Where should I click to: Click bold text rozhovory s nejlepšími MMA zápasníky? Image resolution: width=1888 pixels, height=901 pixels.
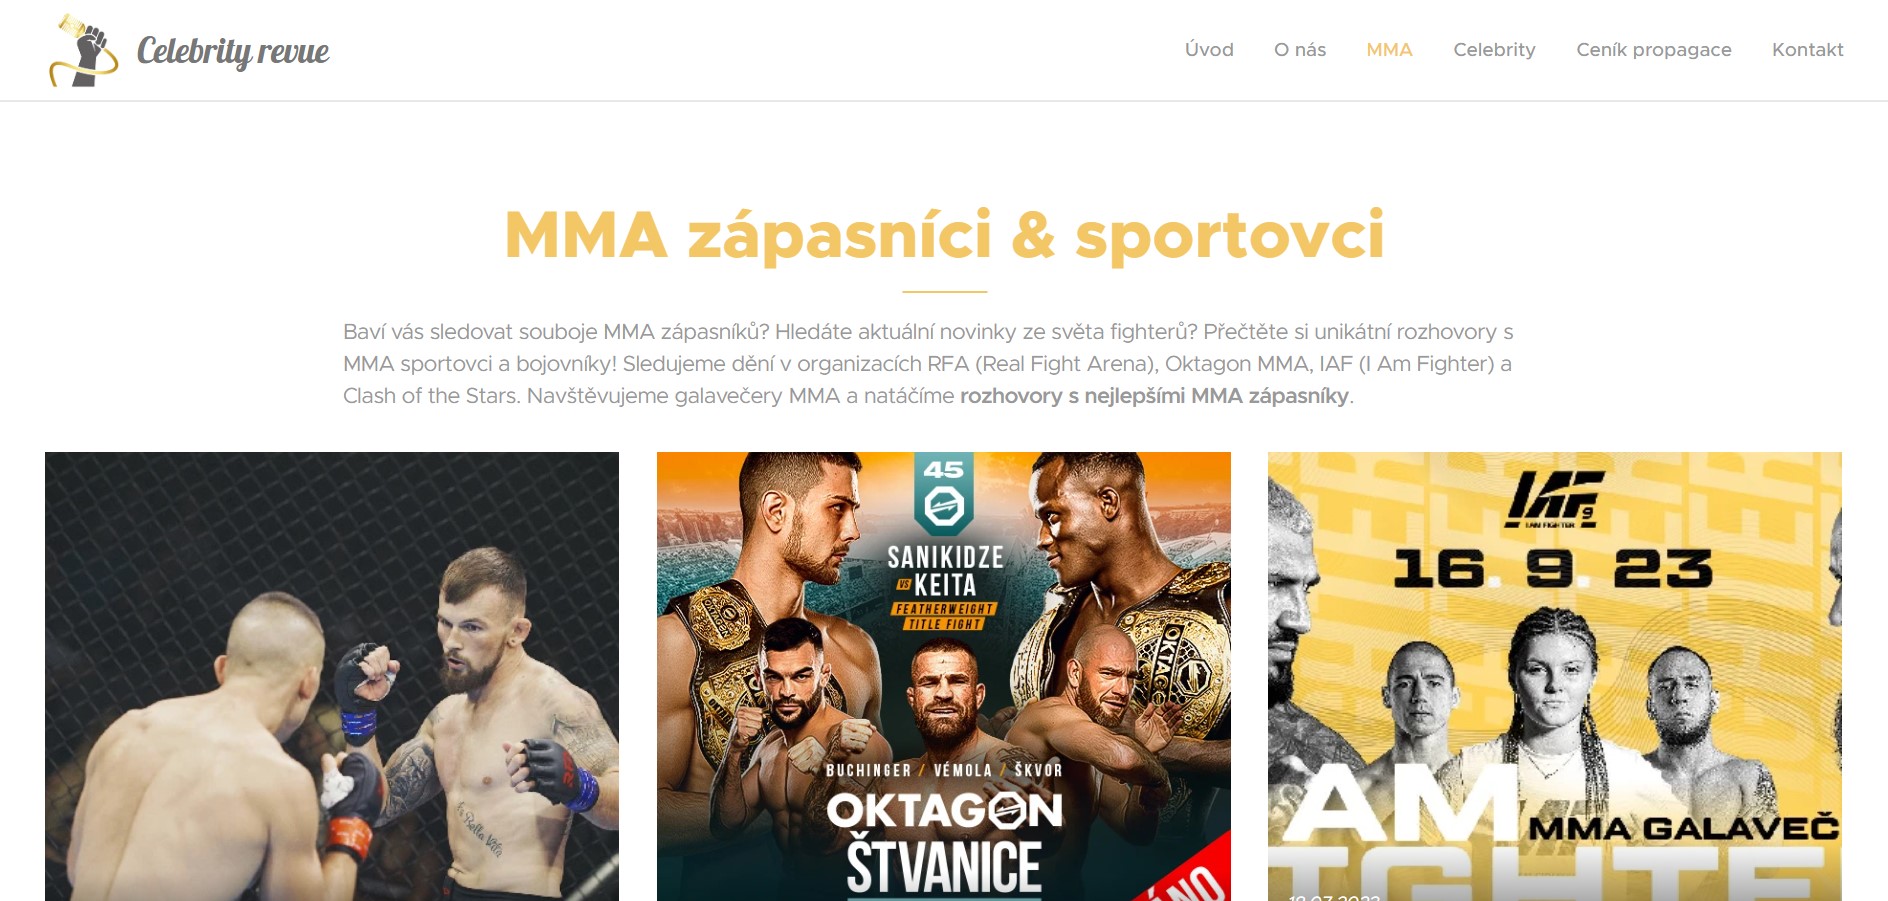[x=1154, y=396]
